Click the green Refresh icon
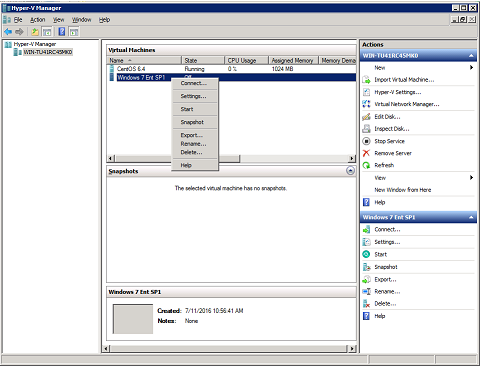This screenshot has width=480, height=366. [366, 165]
